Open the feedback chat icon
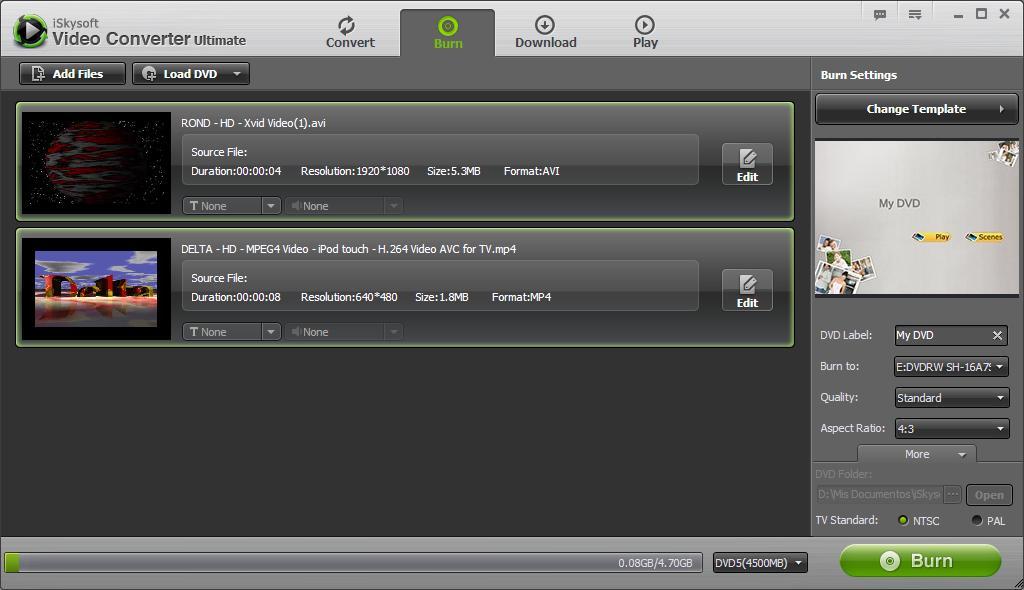The width and height of the screenshot is (1024, 590). pos(879,14)
